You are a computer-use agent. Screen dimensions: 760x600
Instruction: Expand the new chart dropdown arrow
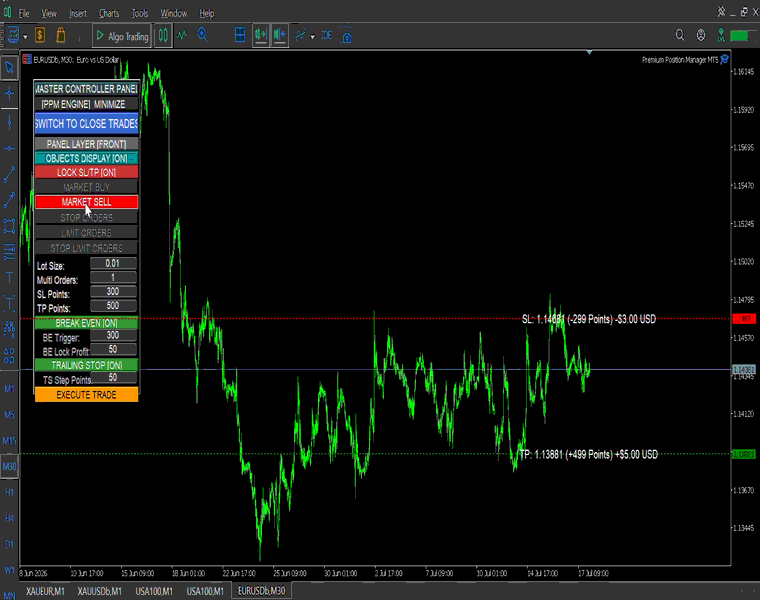[x=25, y=37]
